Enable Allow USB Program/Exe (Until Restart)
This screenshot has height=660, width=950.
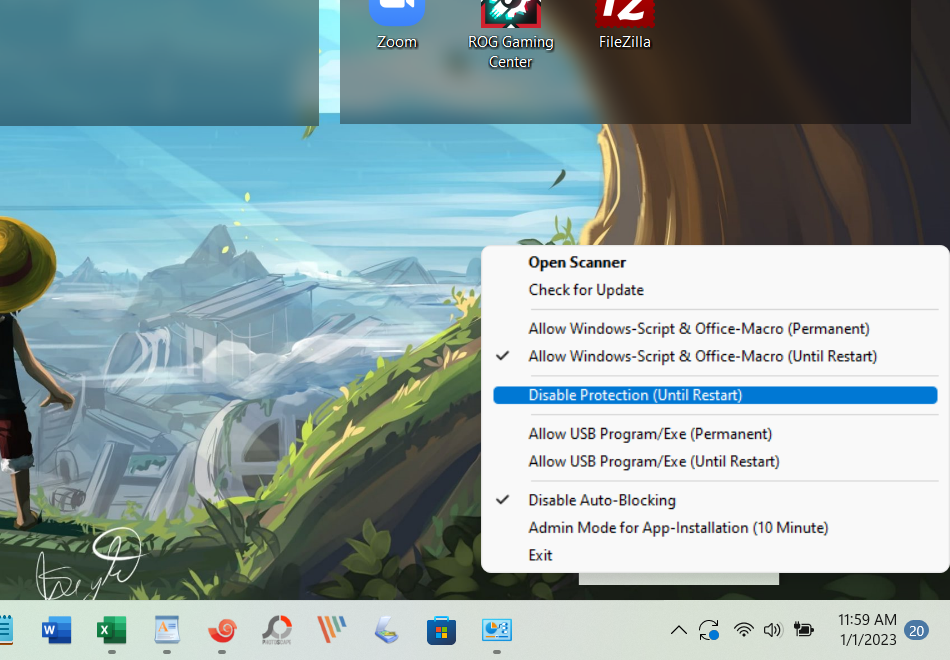coord(716,461)
